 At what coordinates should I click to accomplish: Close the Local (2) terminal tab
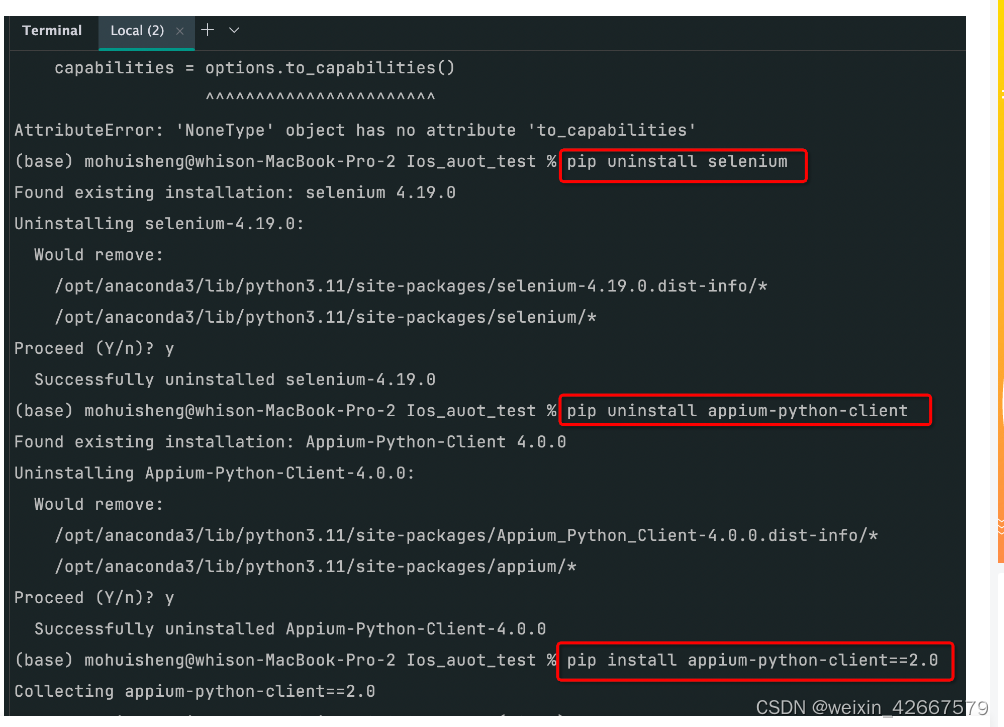tap(179, 31)
